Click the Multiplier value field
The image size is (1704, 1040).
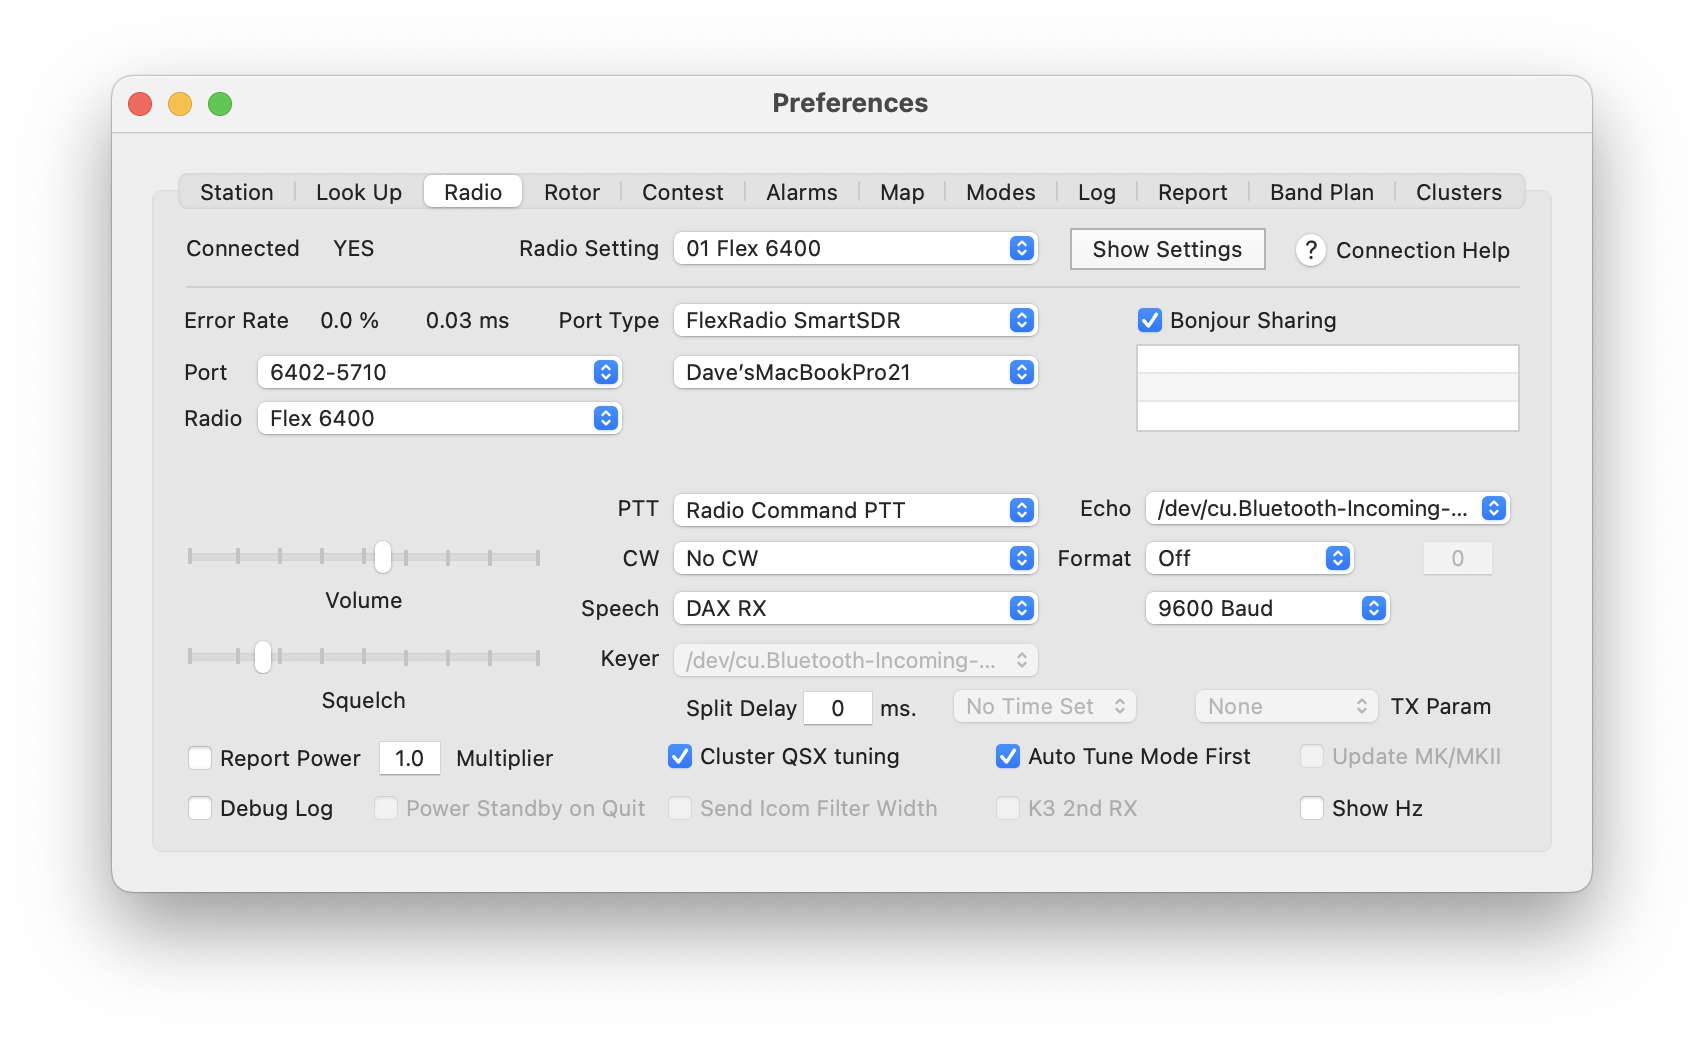(x=409, y=759)
